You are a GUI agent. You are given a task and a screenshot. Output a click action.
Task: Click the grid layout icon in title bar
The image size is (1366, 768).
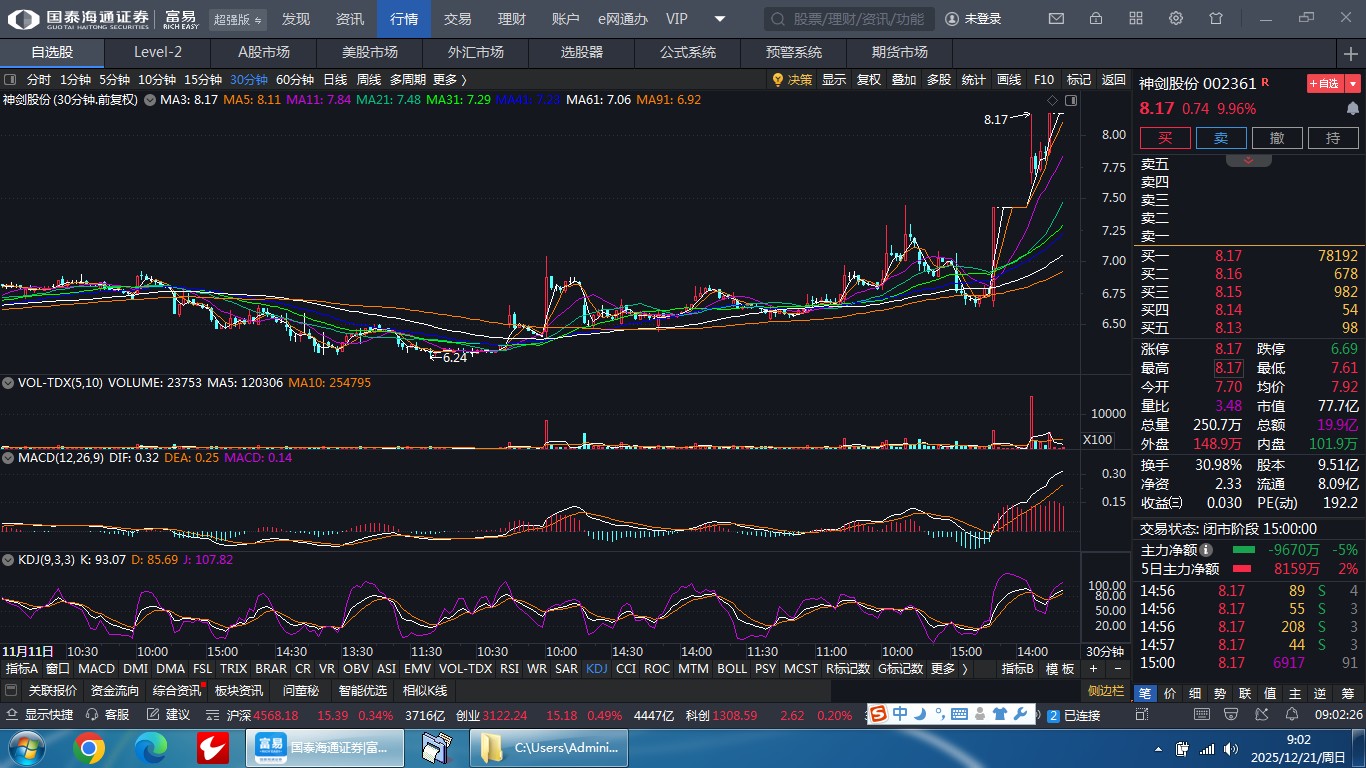(x=1136, y=19)
